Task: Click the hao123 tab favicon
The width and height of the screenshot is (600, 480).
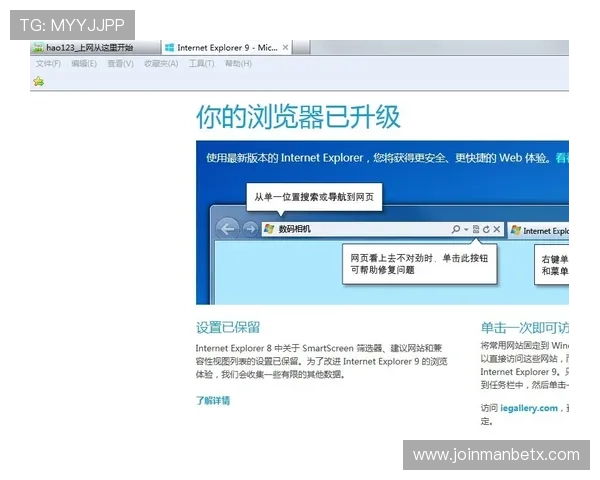Action: point(38,48)
